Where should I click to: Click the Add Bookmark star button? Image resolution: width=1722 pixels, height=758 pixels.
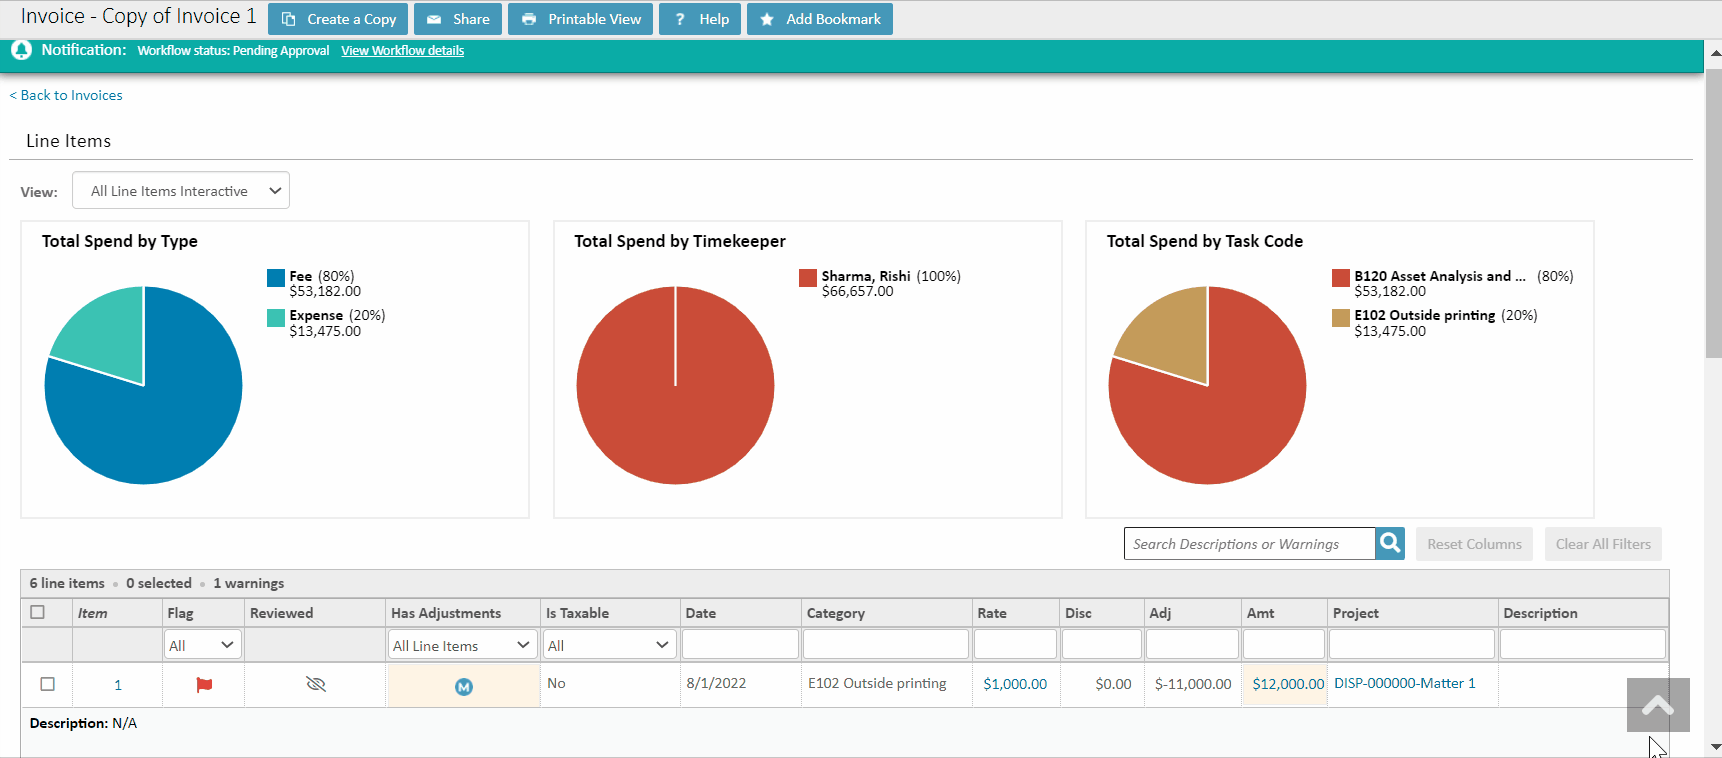click(x=820, y=19)
